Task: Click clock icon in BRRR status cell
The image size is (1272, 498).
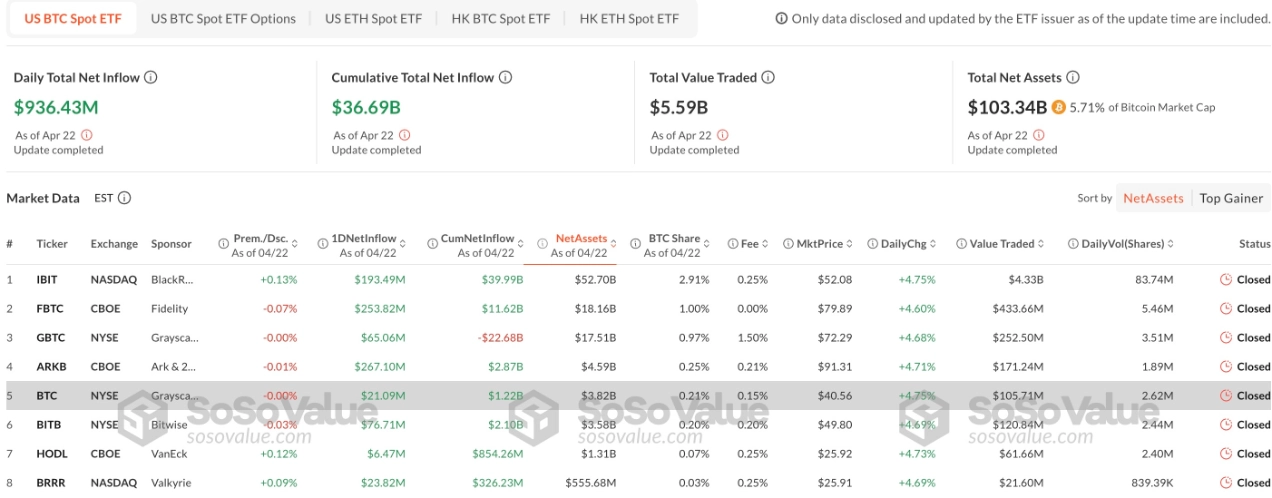Action: [x=1226, y=483]
